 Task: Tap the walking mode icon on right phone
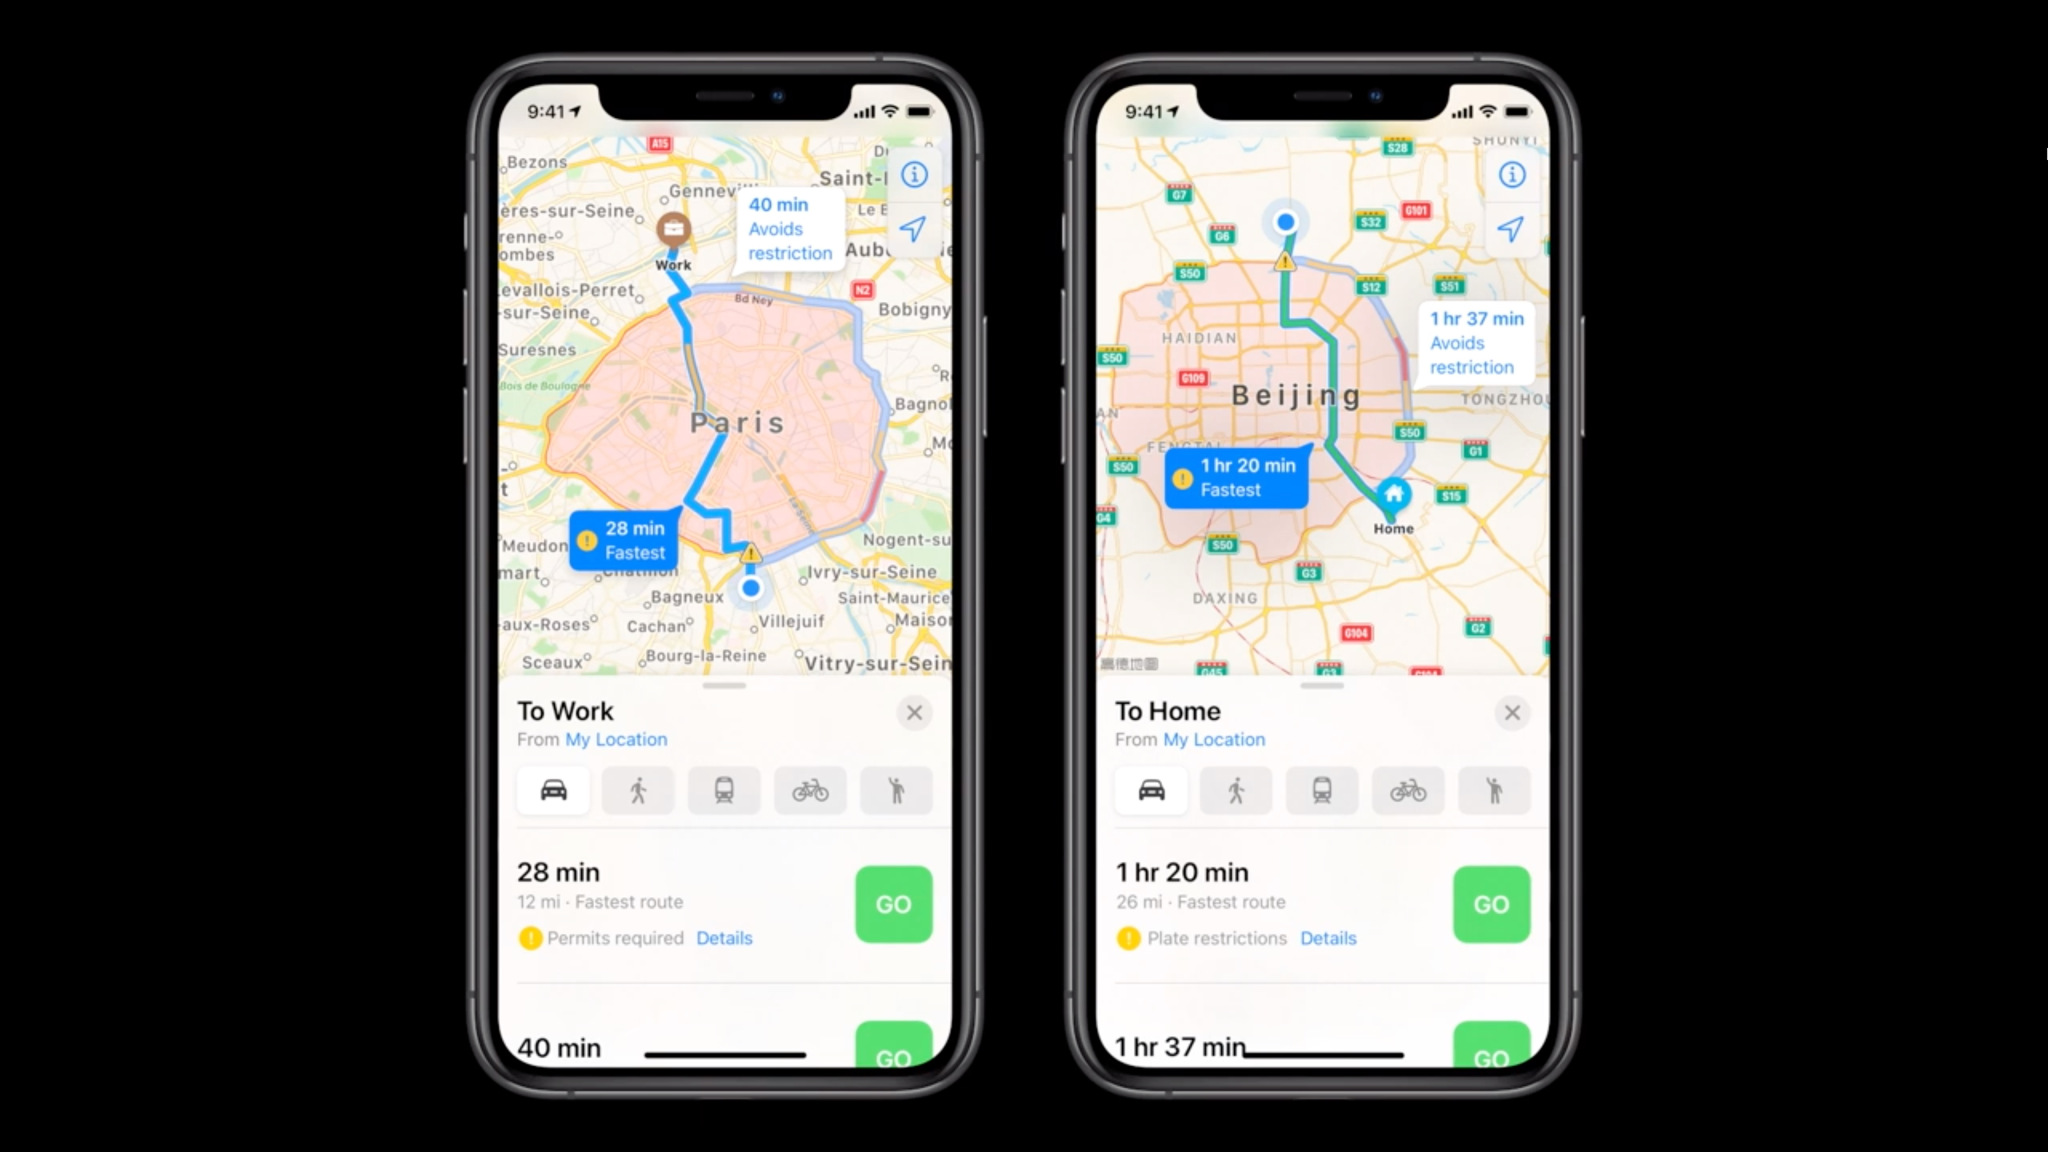pos(1236,791)
